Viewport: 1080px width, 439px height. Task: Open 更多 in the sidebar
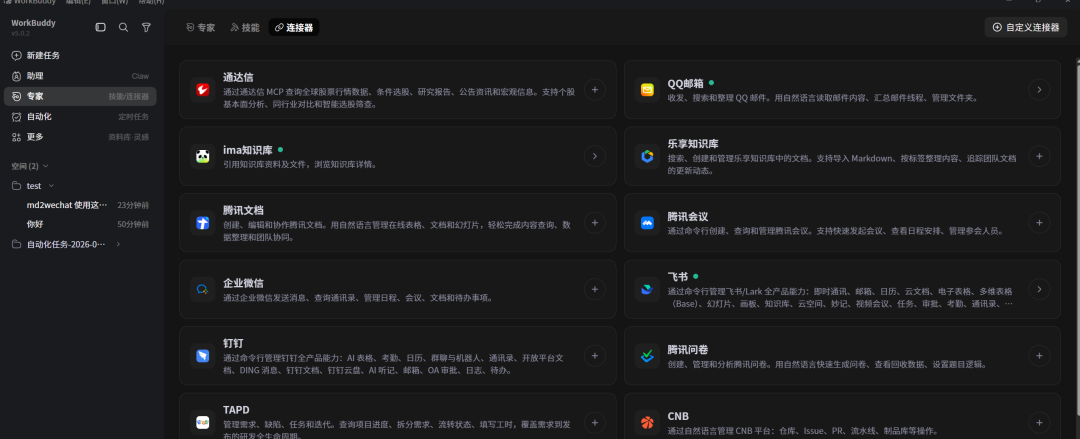coord(80,137)
